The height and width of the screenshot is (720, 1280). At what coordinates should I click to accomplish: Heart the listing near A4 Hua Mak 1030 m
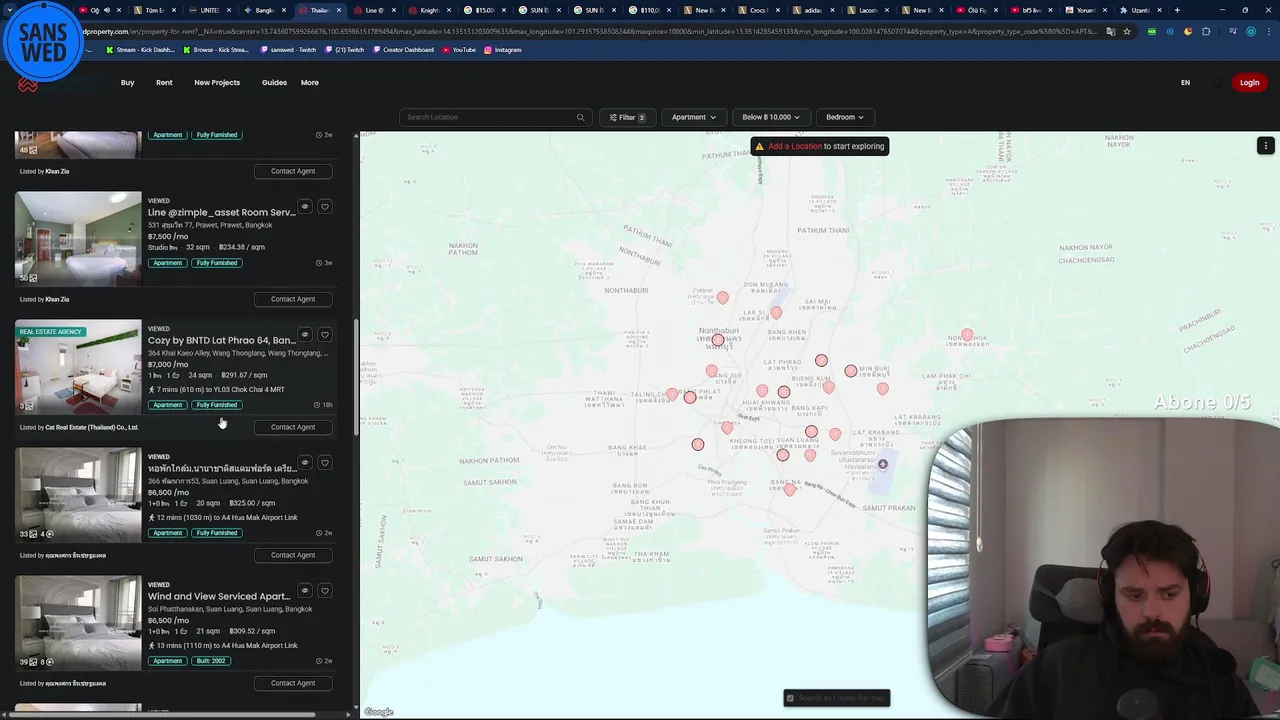325,463
